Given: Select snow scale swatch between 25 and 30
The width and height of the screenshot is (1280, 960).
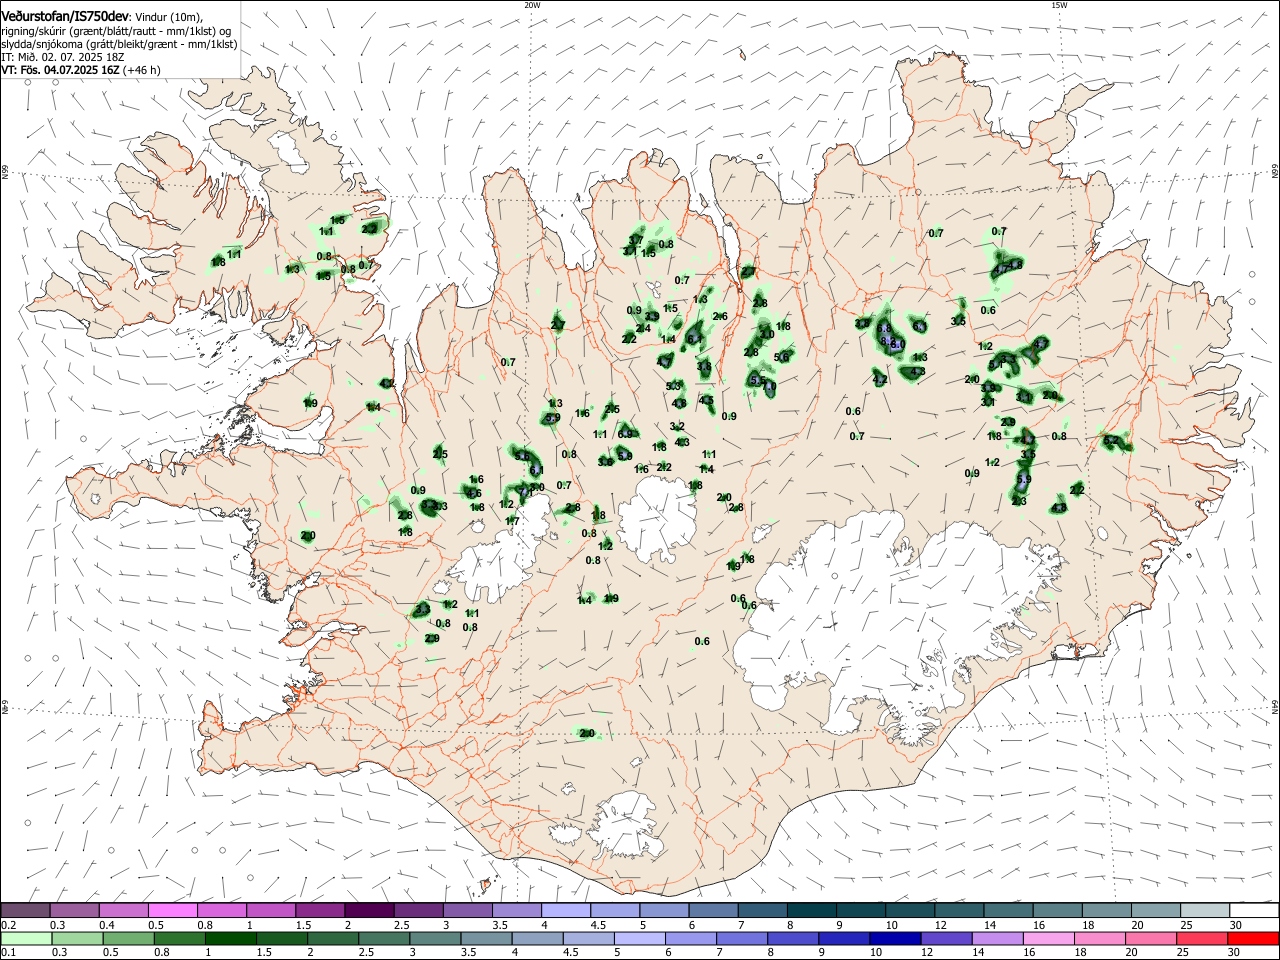Looking at the screenshot, I should [1204, 911].
